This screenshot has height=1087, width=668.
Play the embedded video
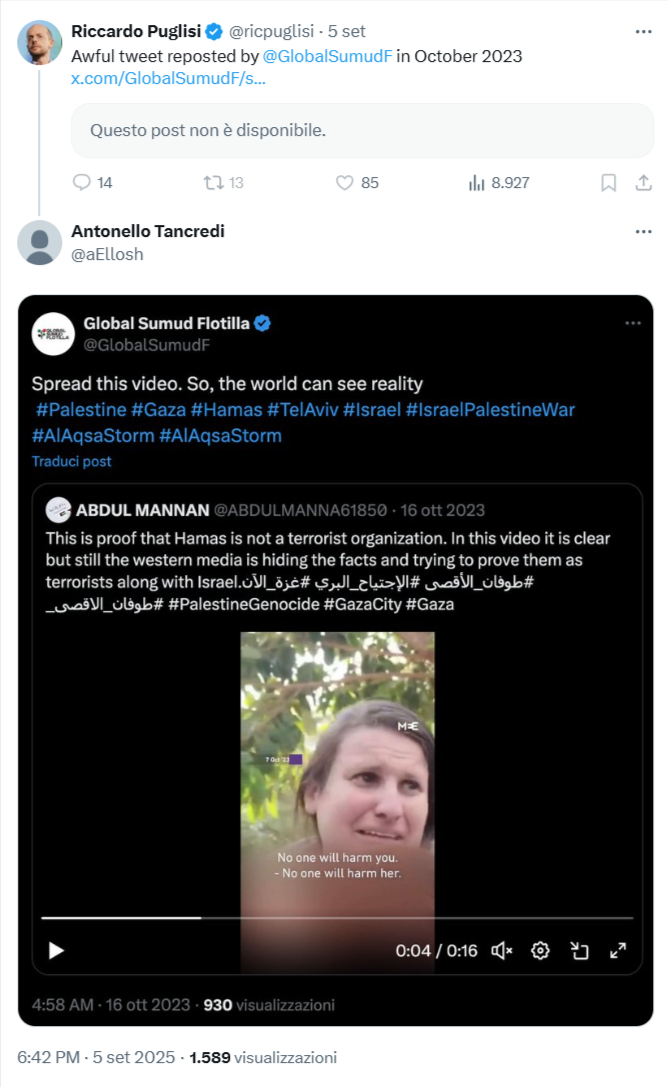(x=56, y=950)
